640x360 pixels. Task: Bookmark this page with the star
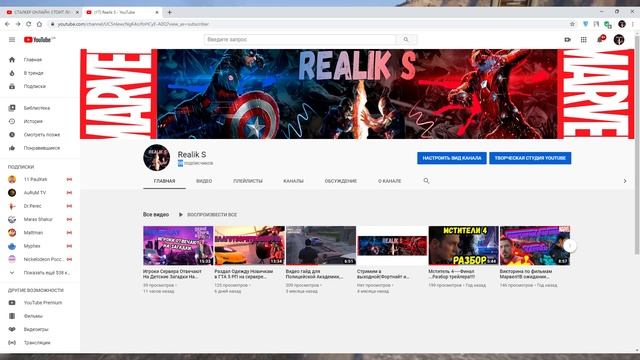[572, 24]
